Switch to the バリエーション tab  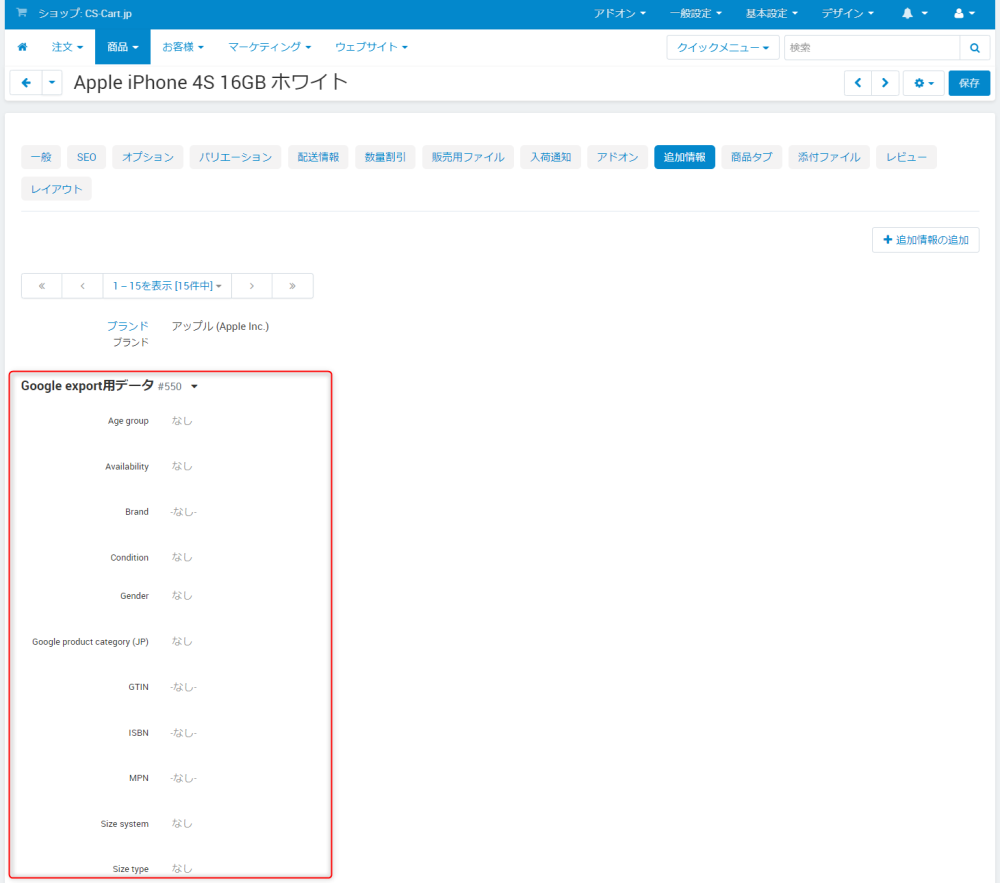[x=235, y=157]
